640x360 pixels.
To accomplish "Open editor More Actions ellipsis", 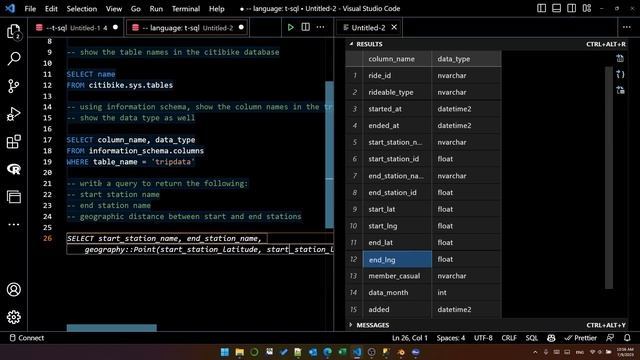I will [320, 27].
